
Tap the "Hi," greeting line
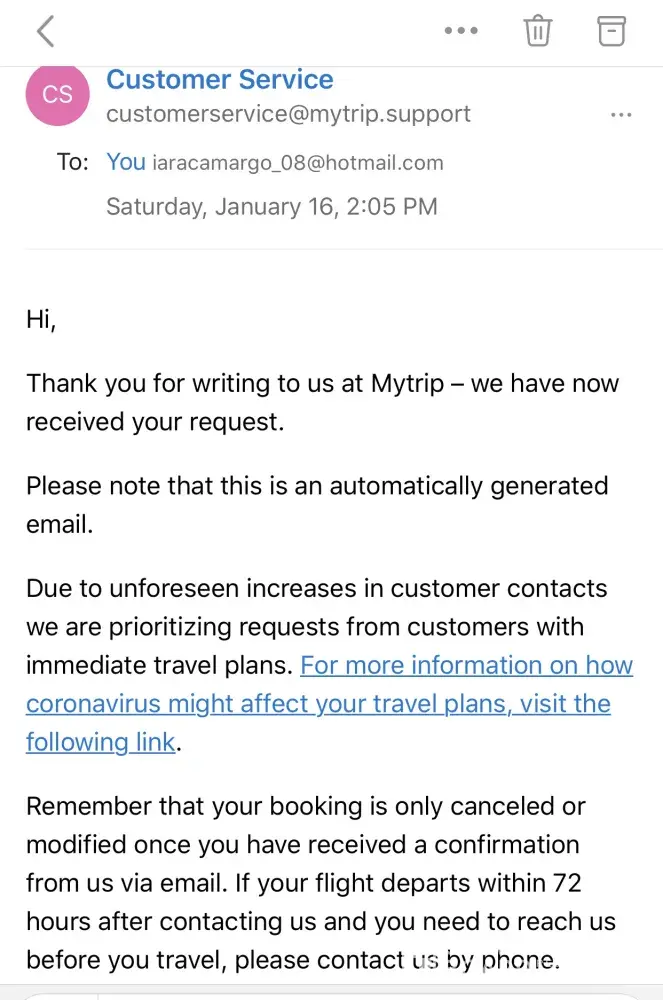click(42, 319)
